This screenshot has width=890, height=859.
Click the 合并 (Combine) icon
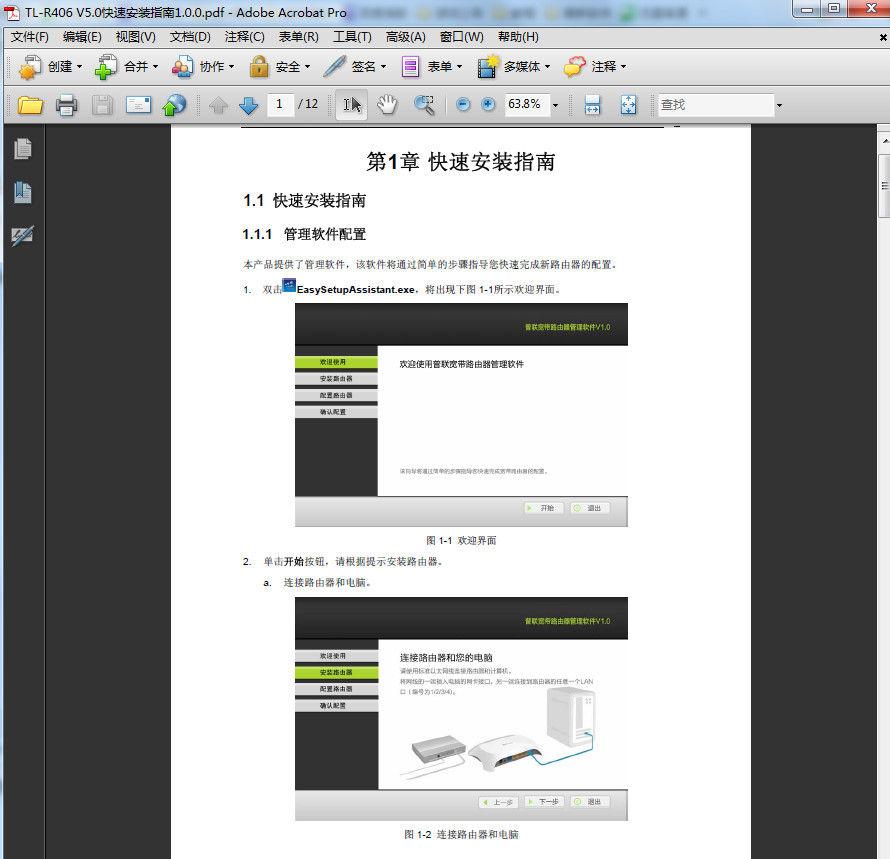(106, 67)
